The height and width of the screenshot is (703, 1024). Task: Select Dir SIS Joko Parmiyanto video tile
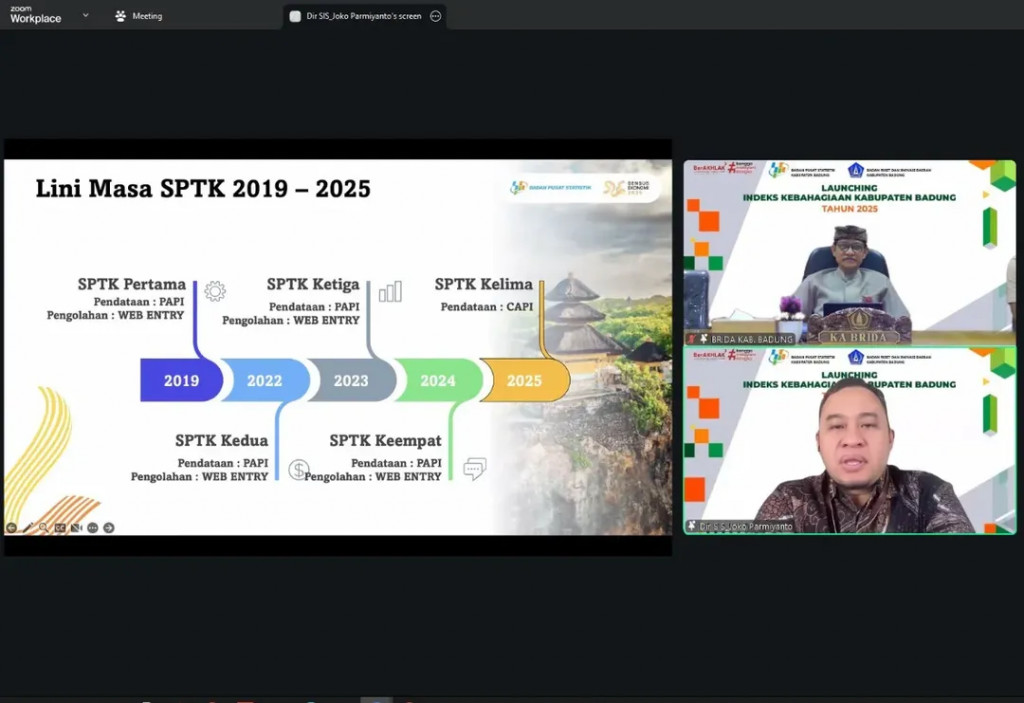tap(849, 440)
